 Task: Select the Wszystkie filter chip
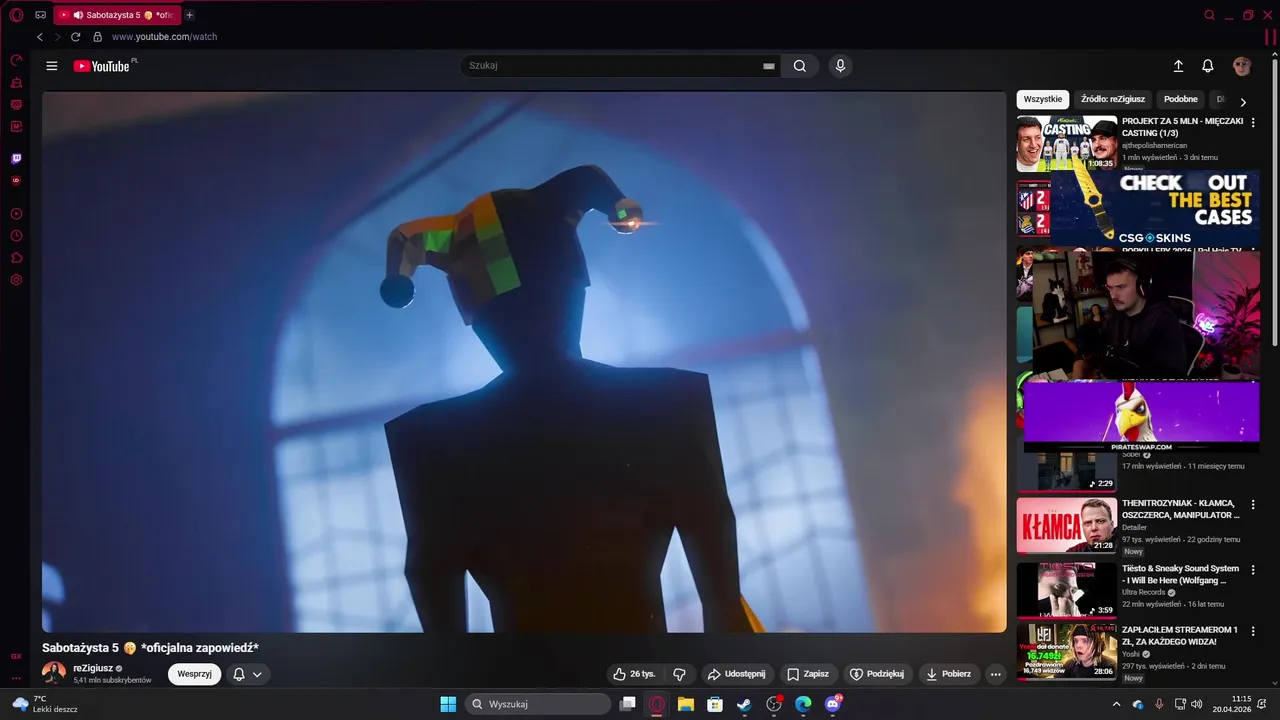pos(1043,99)
